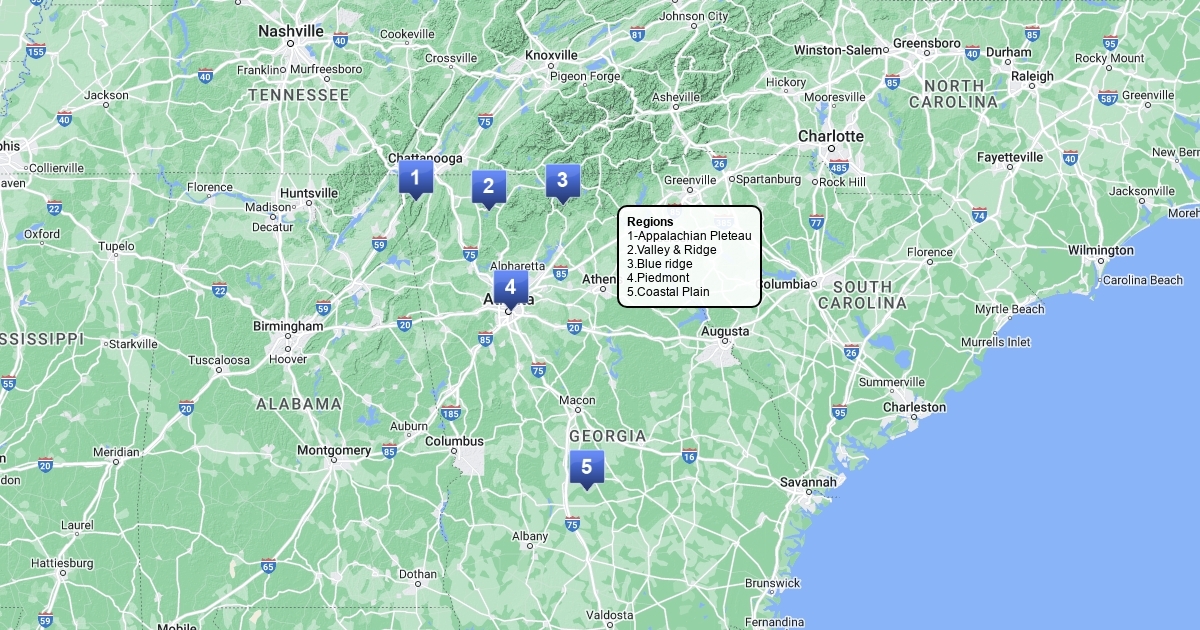Screen dimensions: 1200x630
Task: Click the GEORGIA state label
Action: 607,436
